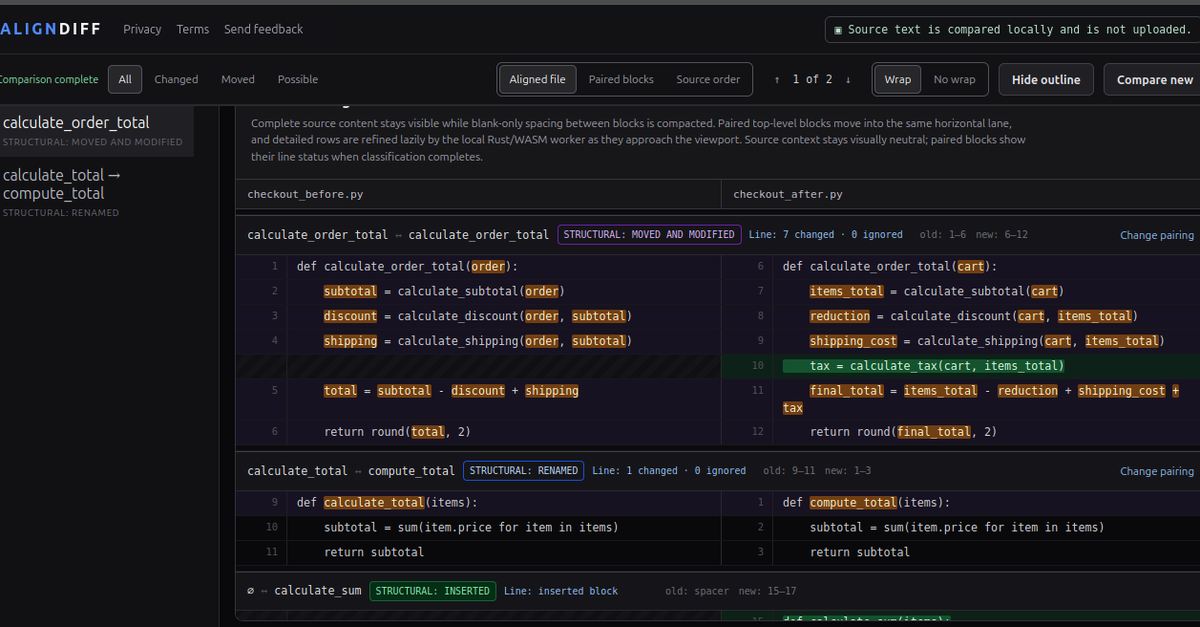This screenshot has width=1200, height=627.
Task: Filter by Possible matches
Action: click(x=298, y=79)
